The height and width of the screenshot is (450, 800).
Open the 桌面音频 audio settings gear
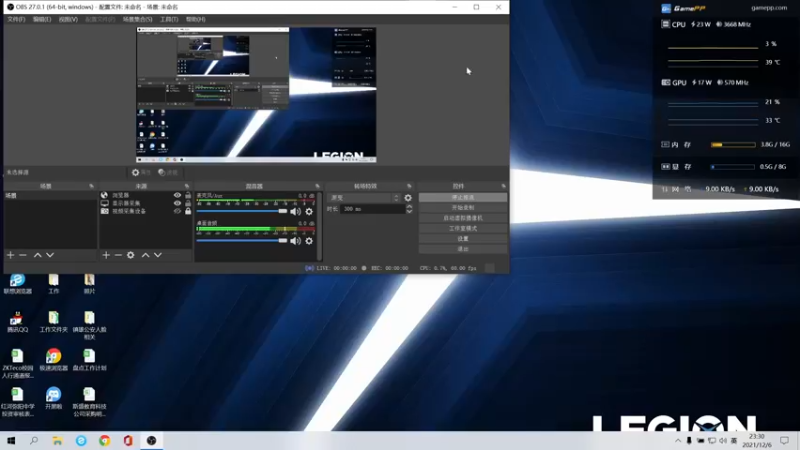coord(309,241)
